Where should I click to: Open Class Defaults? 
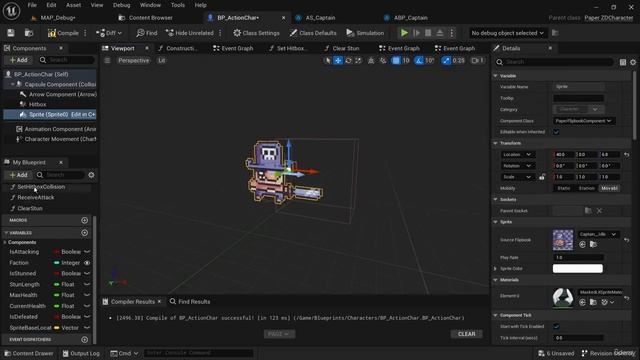313,33
